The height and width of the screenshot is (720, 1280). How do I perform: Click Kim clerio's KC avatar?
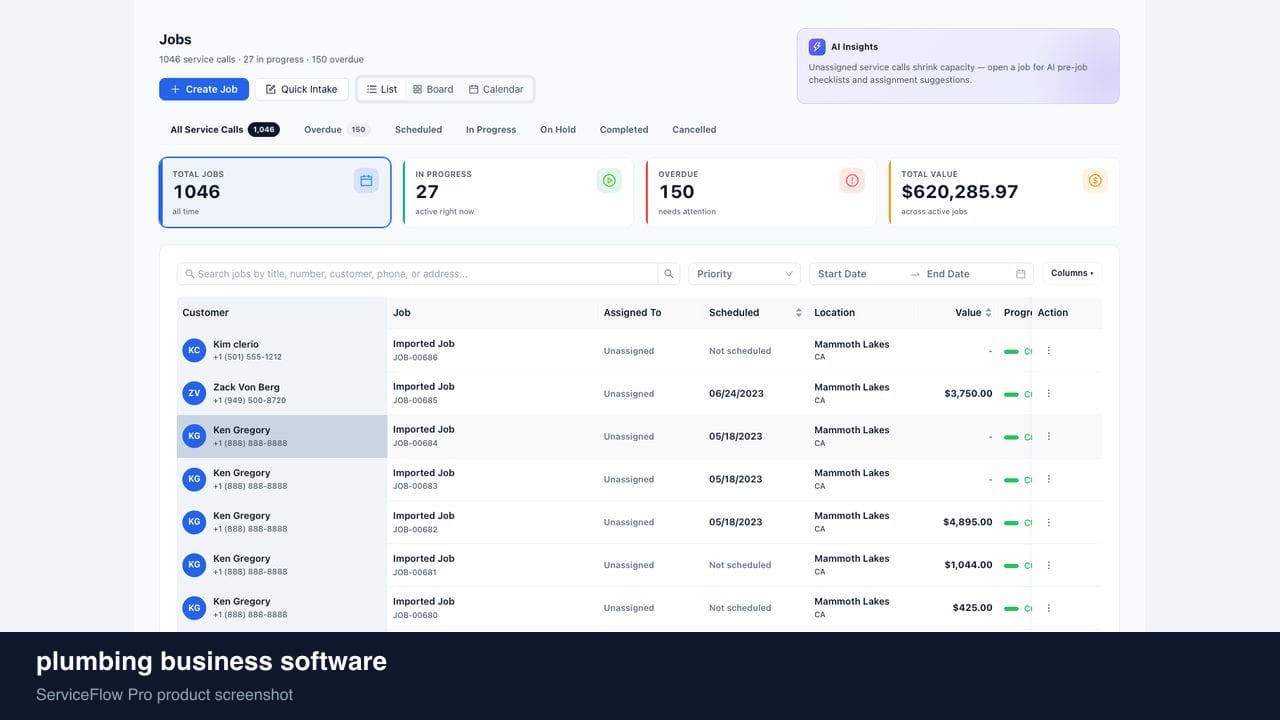[x=194, y=351]
